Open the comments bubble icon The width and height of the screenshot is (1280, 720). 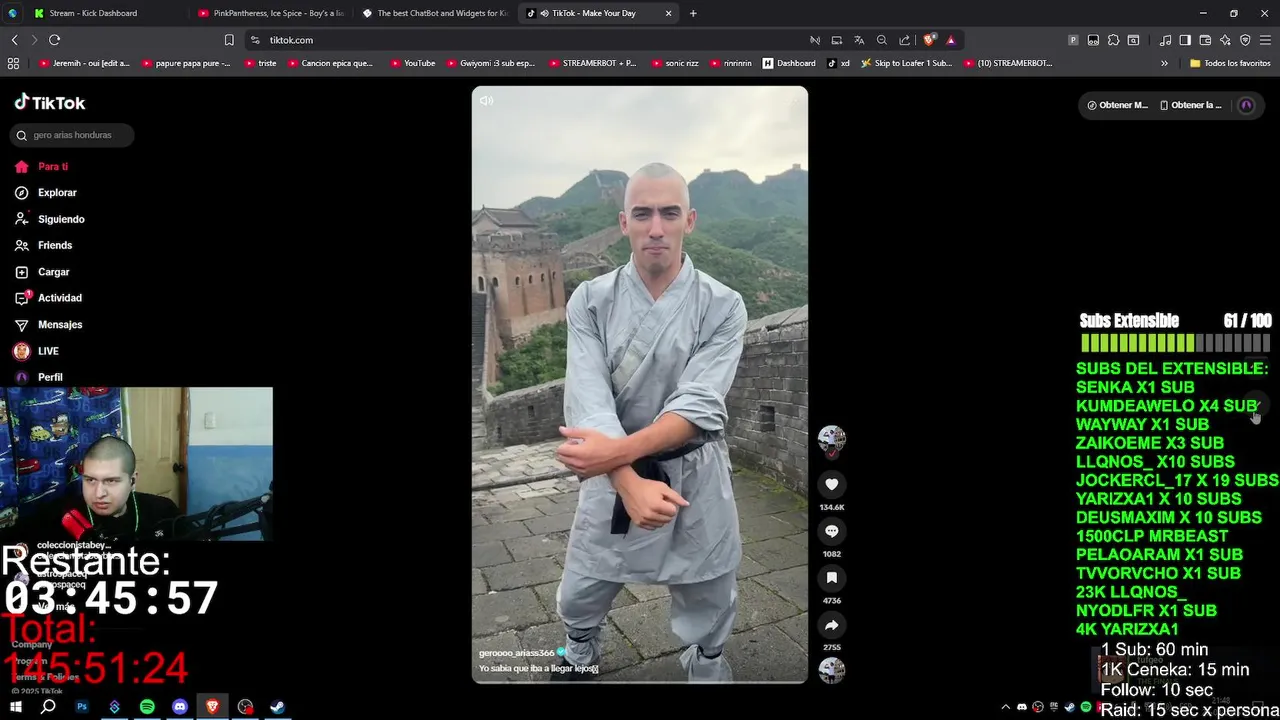point(831,531)
